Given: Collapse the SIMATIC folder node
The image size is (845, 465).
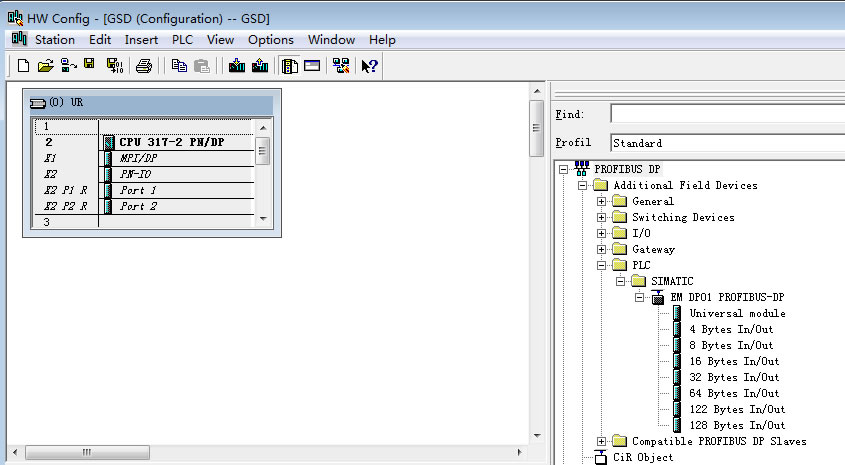Looking at the screenshot, I should [620, 281].
